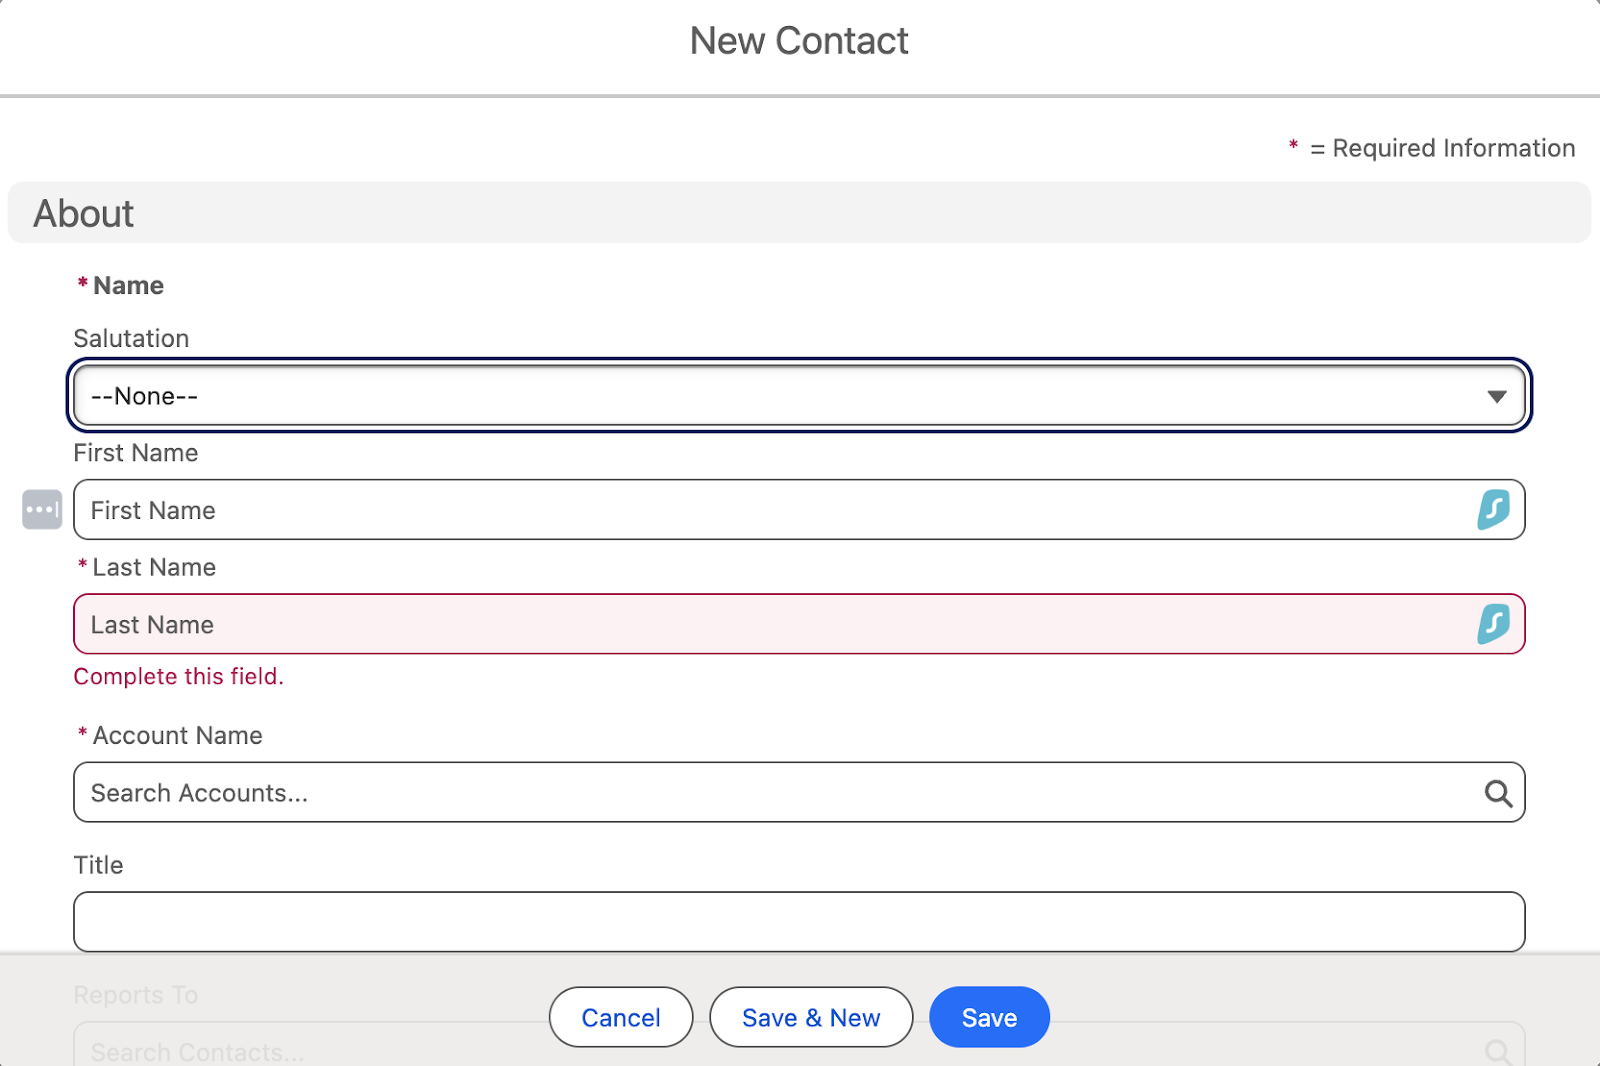
Task: Click the About section header
Action: point(84,212)
